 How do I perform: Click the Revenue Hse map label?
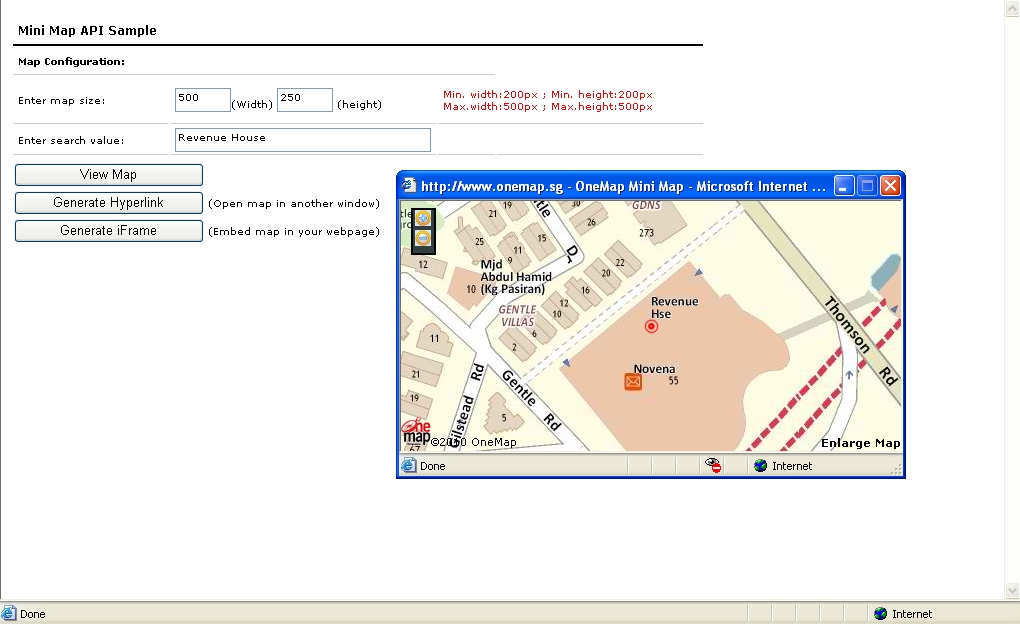click(674, 307)
